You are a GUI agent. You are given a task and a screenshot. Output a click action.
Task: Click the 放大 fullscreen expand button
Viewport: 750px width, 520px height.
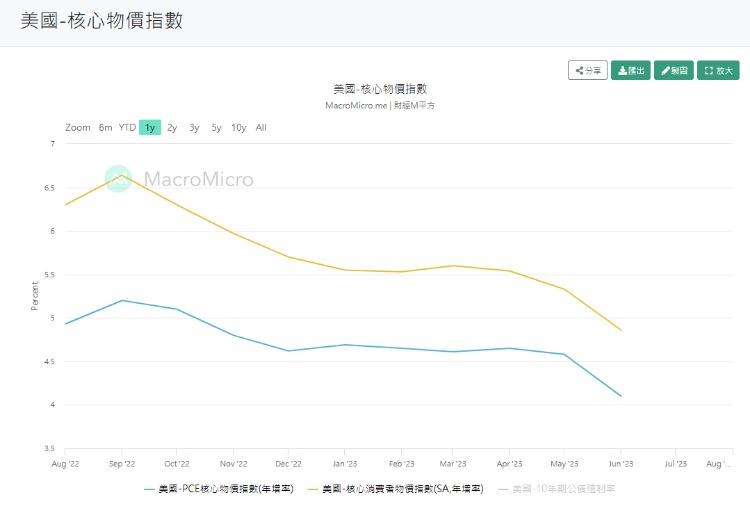click(x=718, y=70)
